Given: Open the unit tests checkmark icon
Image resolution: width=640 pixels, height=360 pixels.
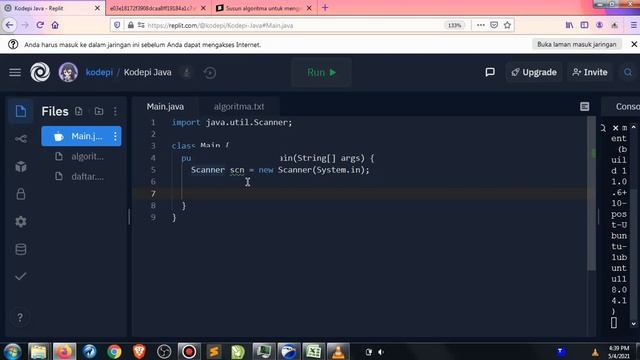Looking at the screenshot, I should (21, 276).
